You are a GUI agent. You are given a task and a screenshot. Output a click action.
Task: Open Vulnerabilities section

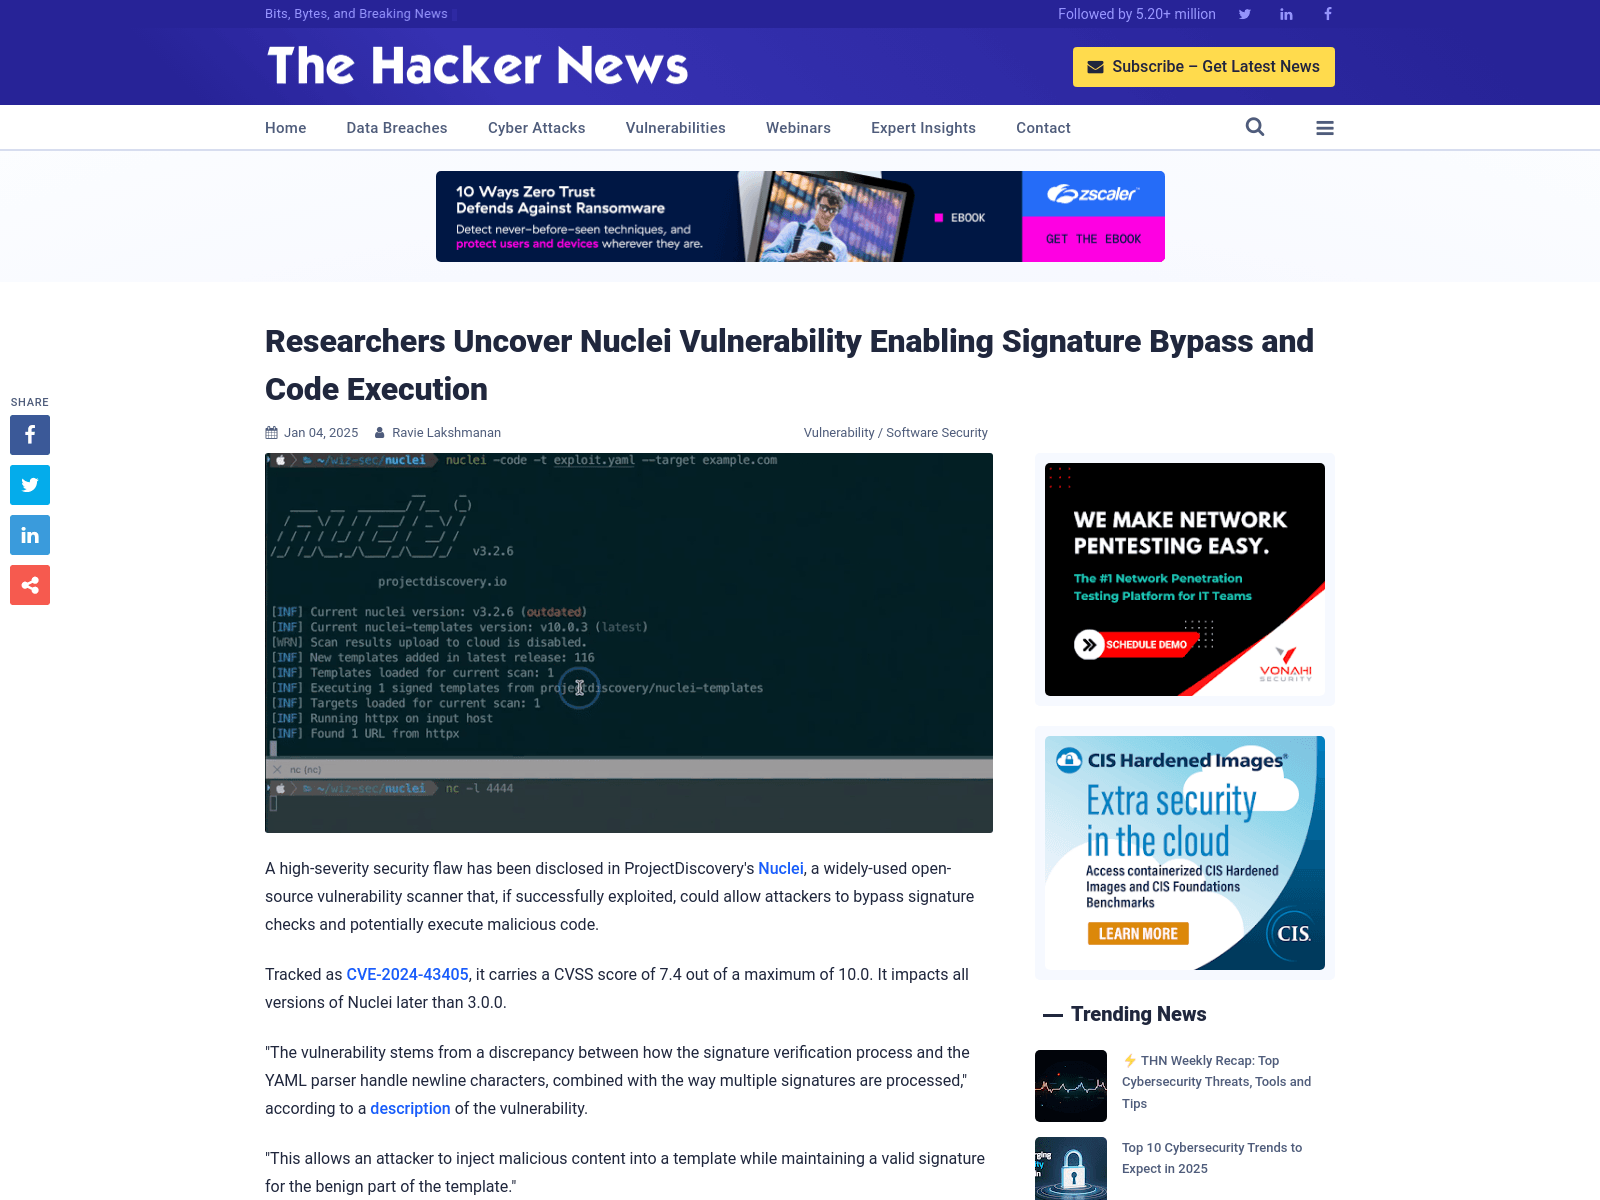pos(676,128)
